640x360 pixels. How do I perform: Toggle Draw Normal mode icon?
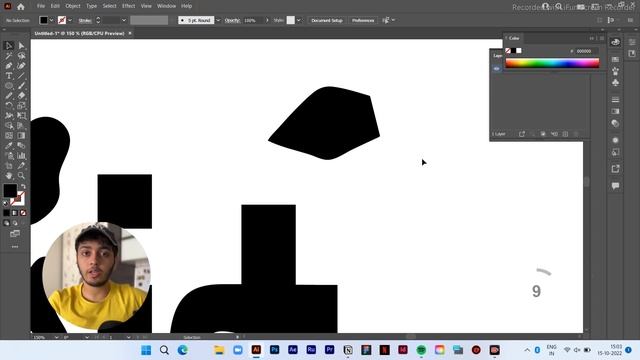point(6,223)
